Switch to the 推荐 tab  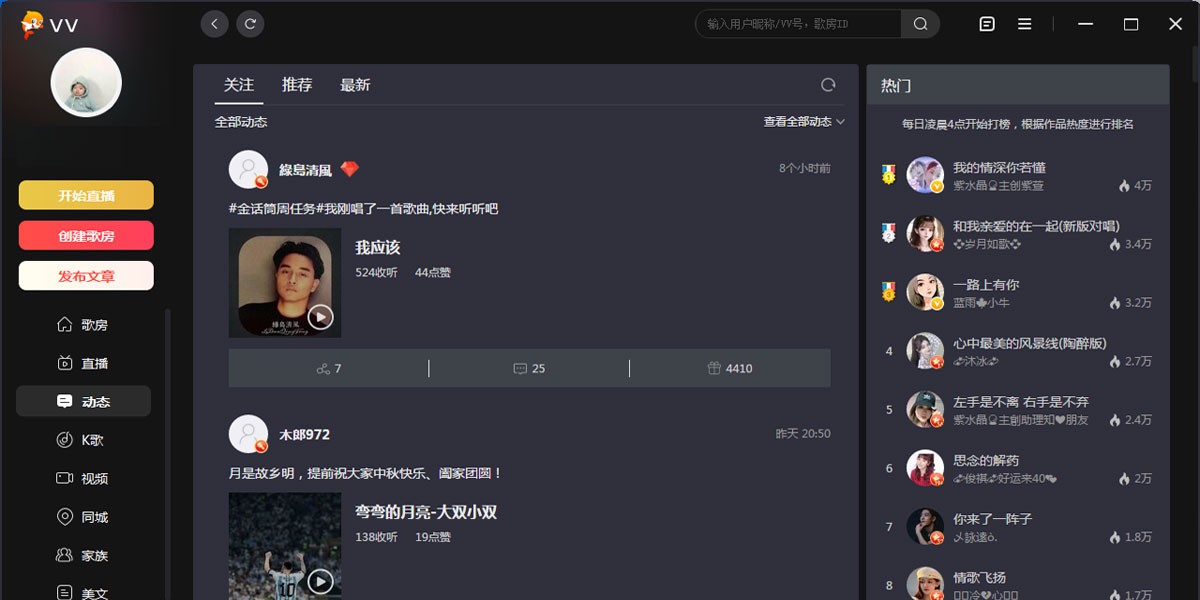tap(297, 85)
